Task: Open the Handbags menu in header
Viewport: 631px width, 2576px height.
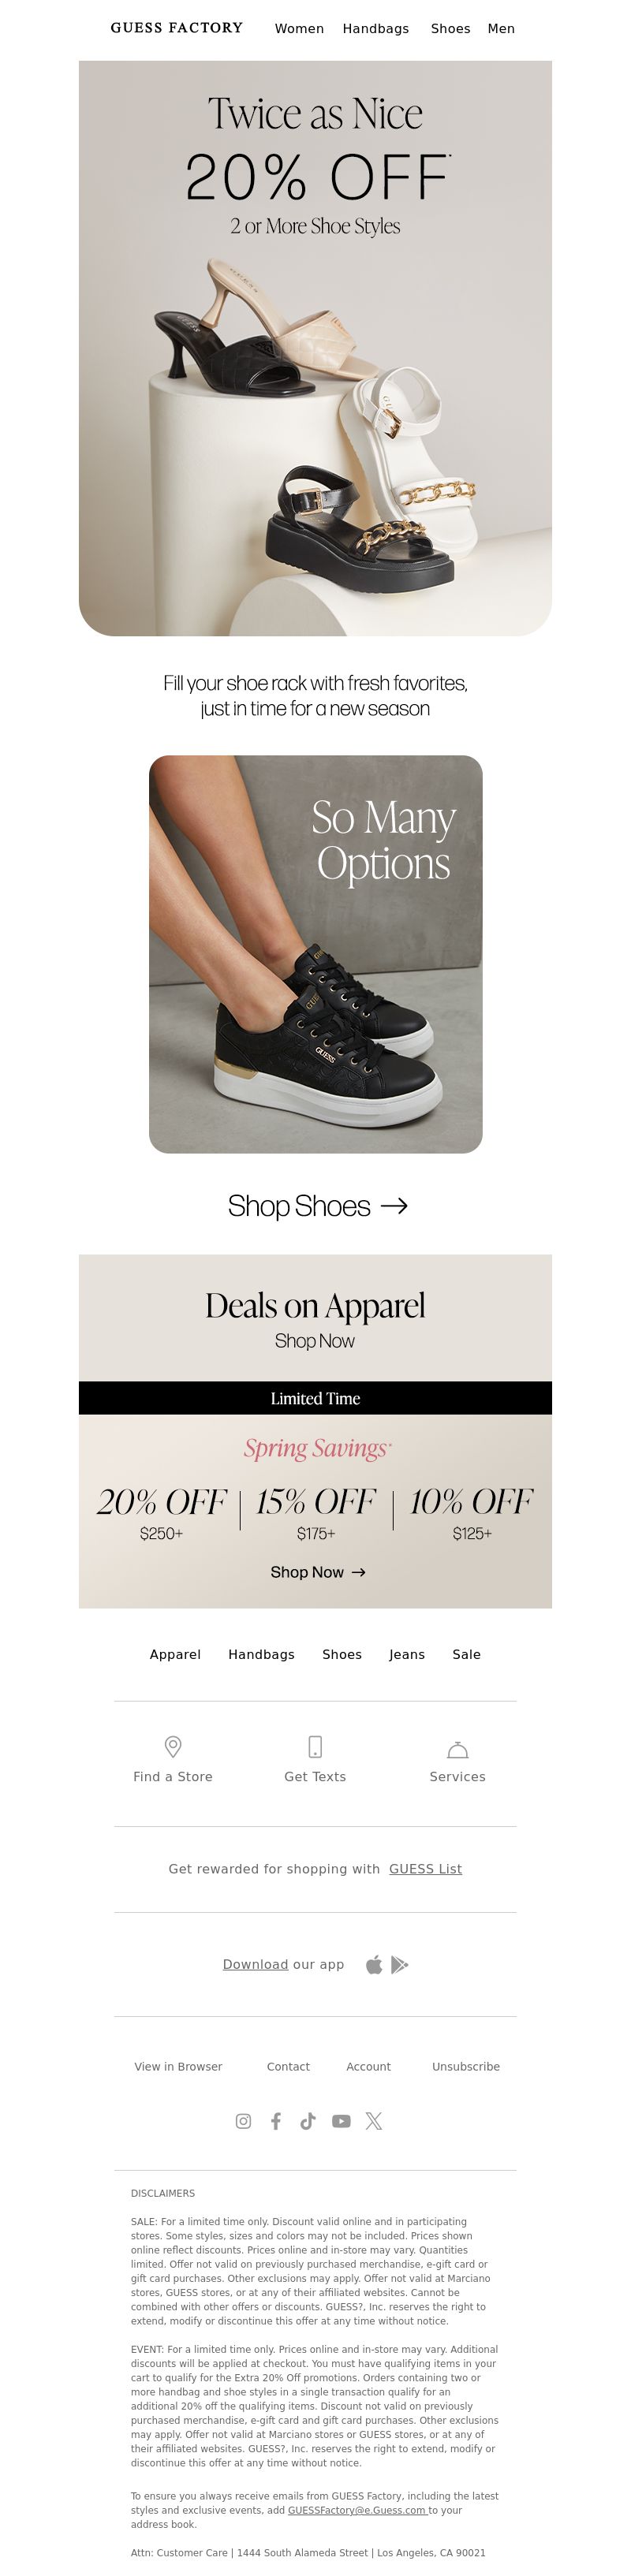Action: [376, 29]
